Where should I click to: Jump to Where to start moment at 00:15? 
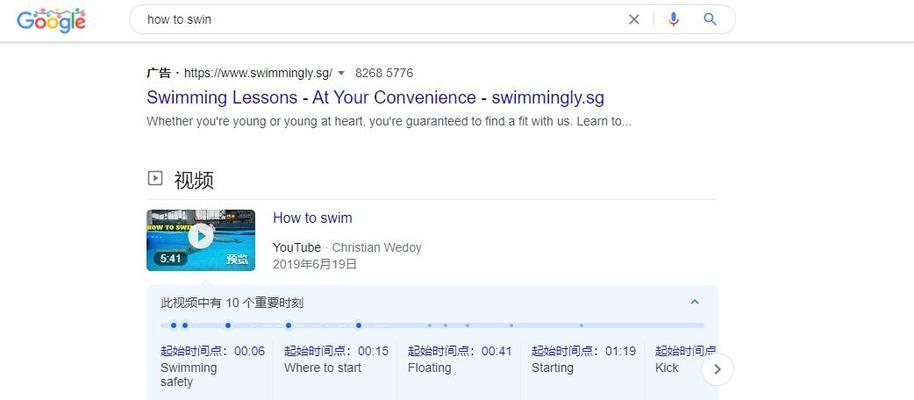(336, 360)
